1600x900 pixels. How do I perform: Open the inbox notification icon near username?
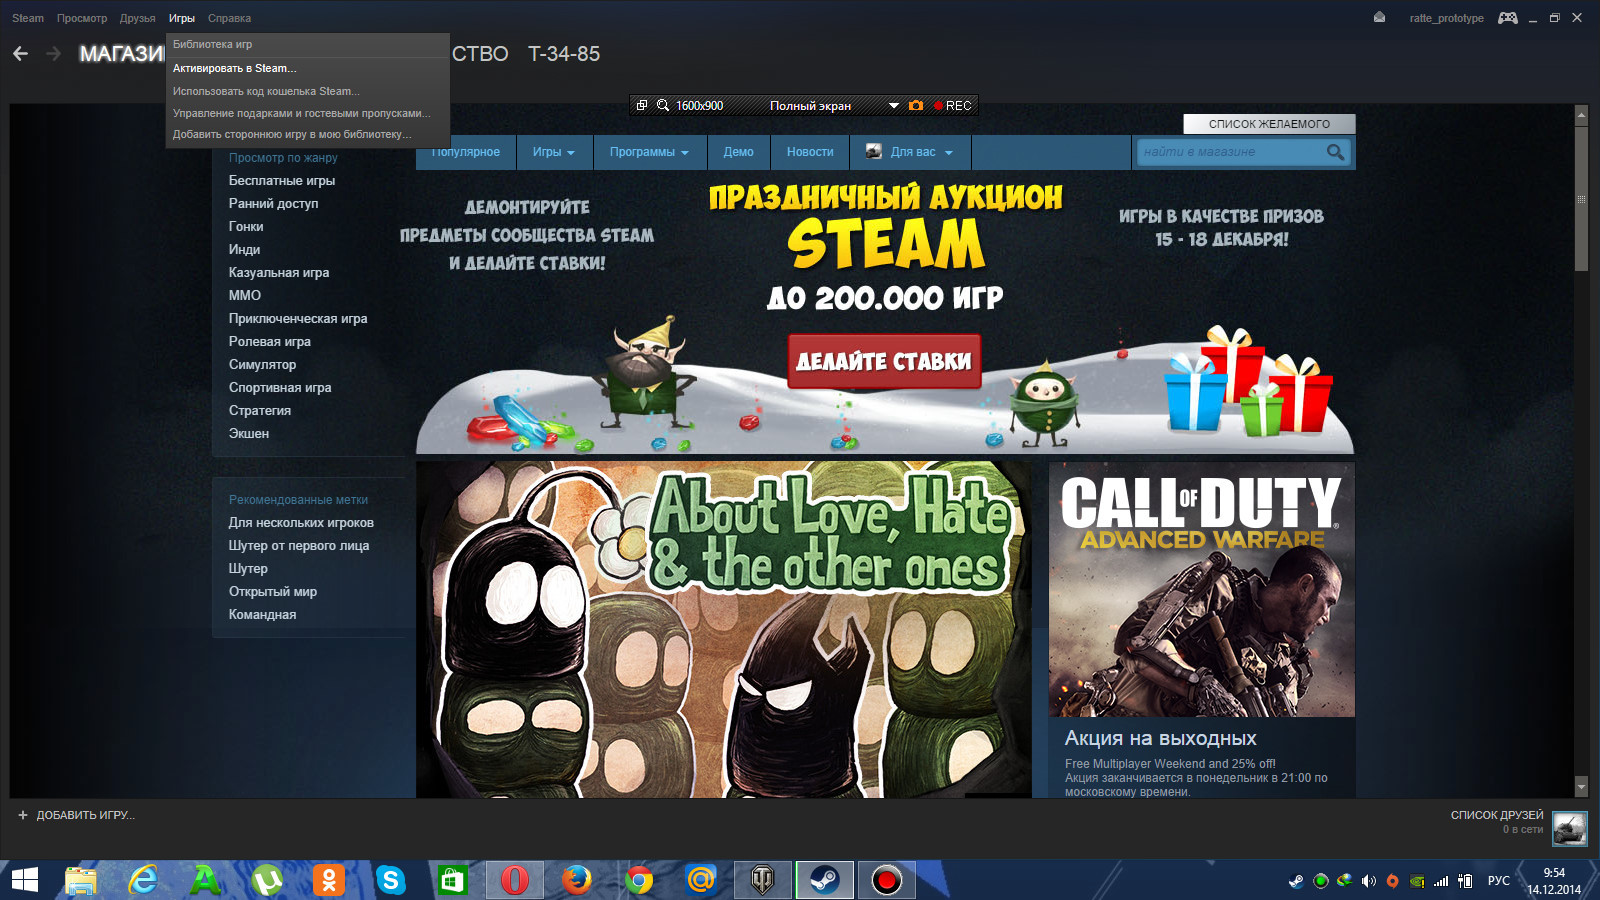[x=1379, y=17]
